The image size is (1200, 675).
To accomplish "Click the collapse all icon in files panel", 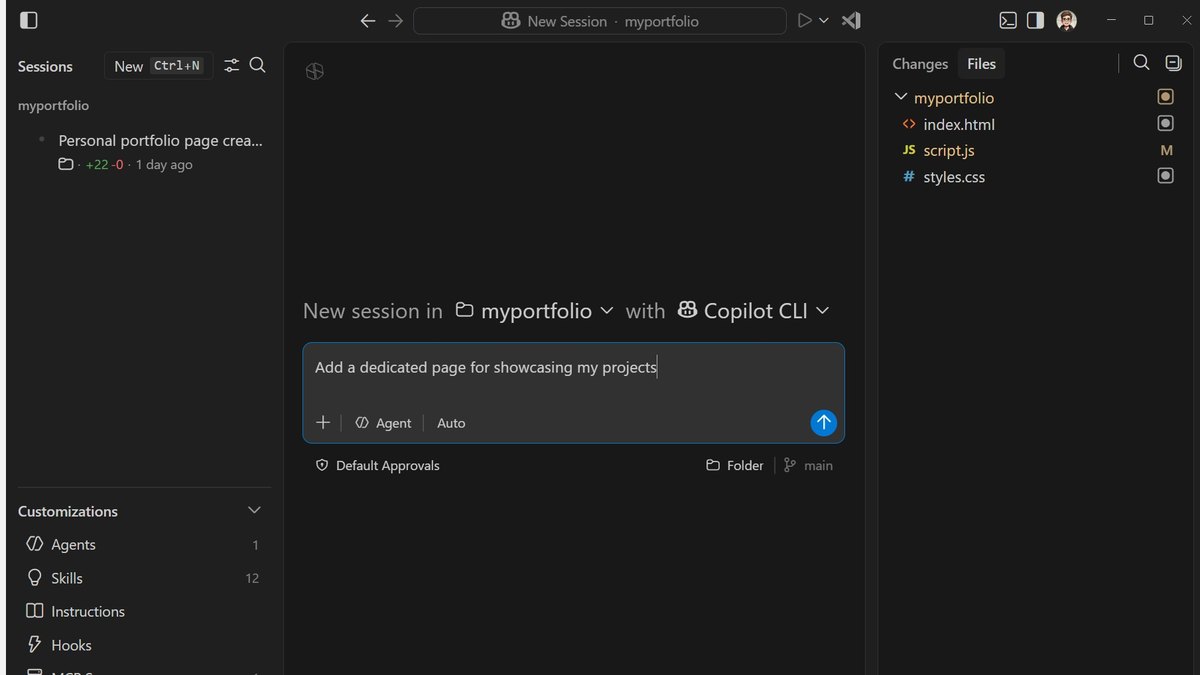I will [x=1173, y=63].
